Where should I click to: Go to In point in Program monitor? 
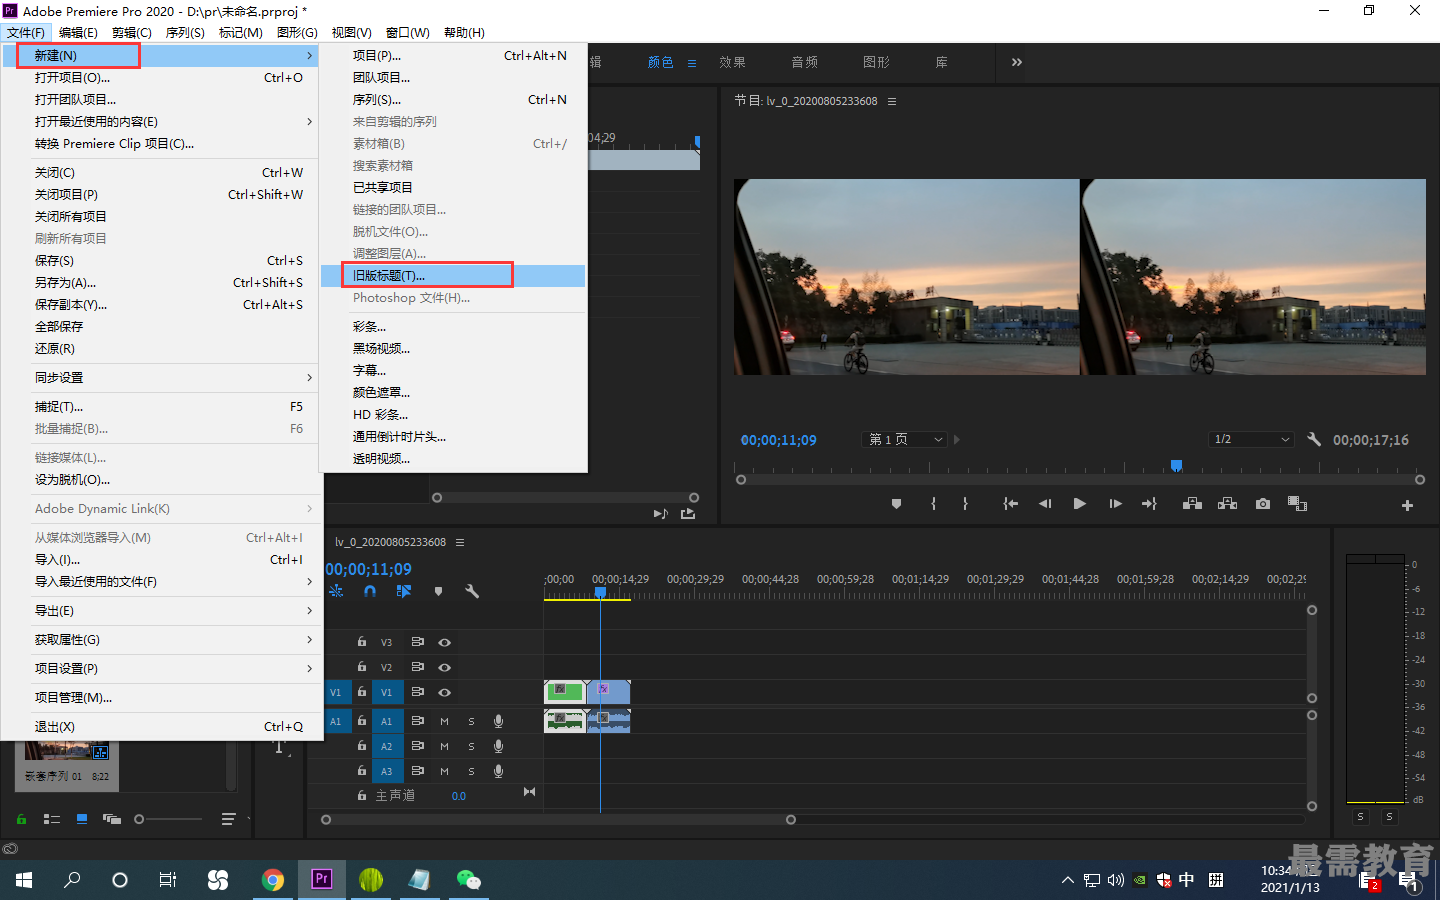[x=1011, y=504]
